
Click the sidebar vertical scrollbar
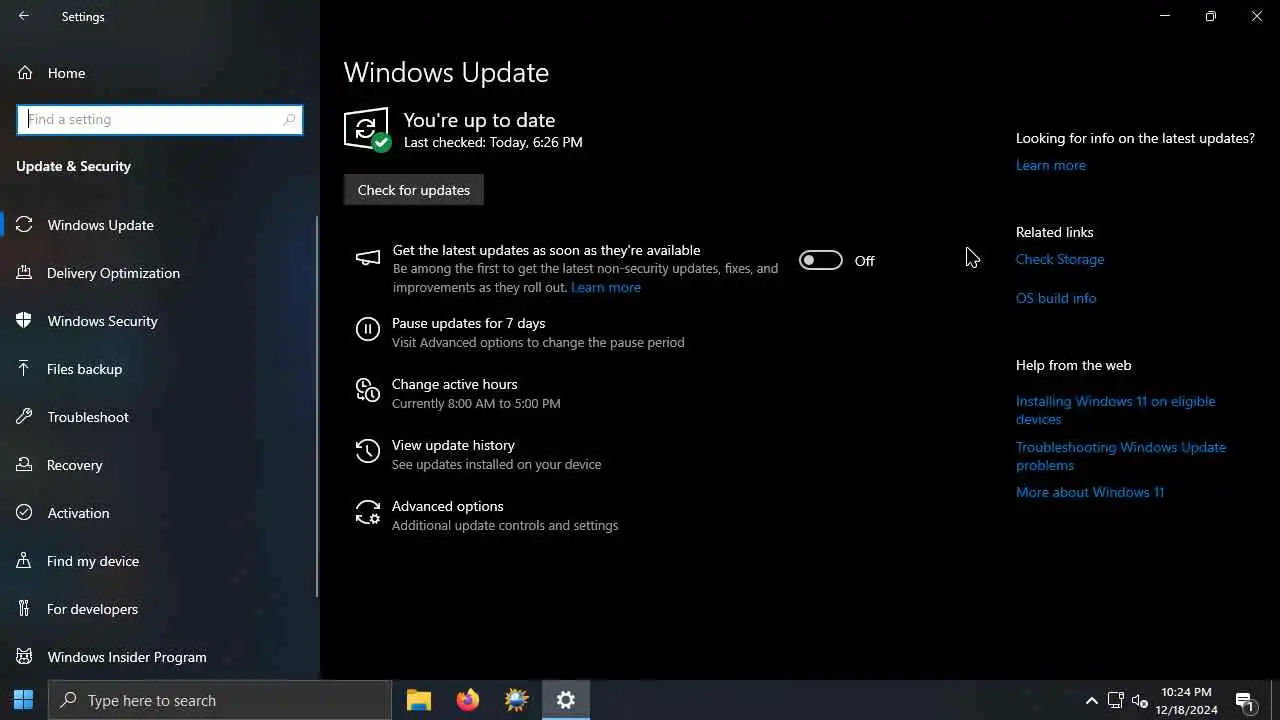(x=318, y=405)
